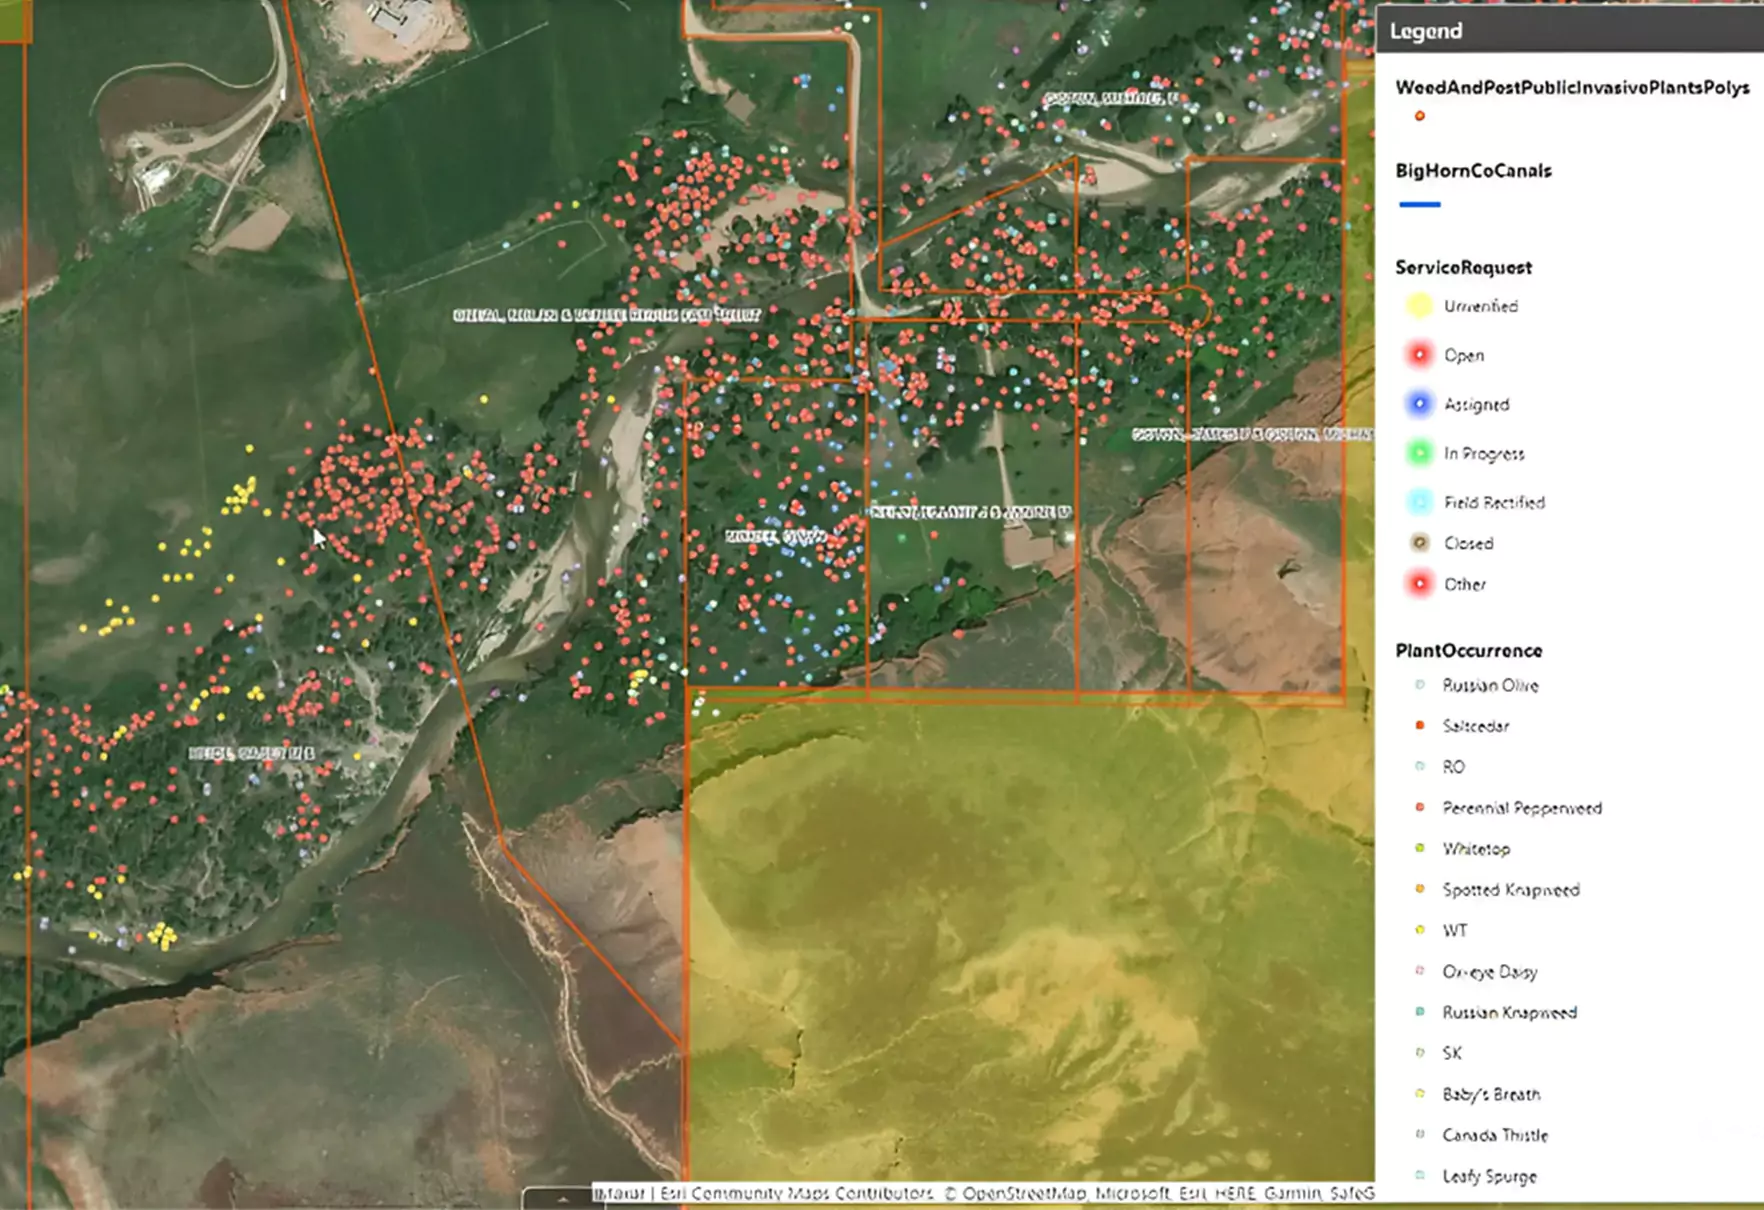Click the Spotted Knapweed legend dot
This screenshot has width=1764, height=1210.
[1419, 890]
